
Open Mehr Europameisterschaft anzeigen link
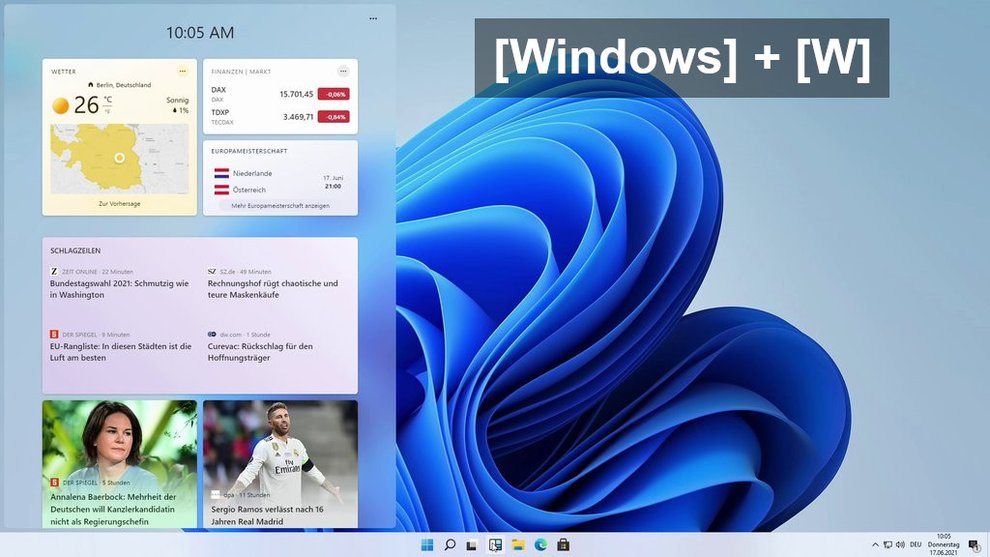coord(280,206)
